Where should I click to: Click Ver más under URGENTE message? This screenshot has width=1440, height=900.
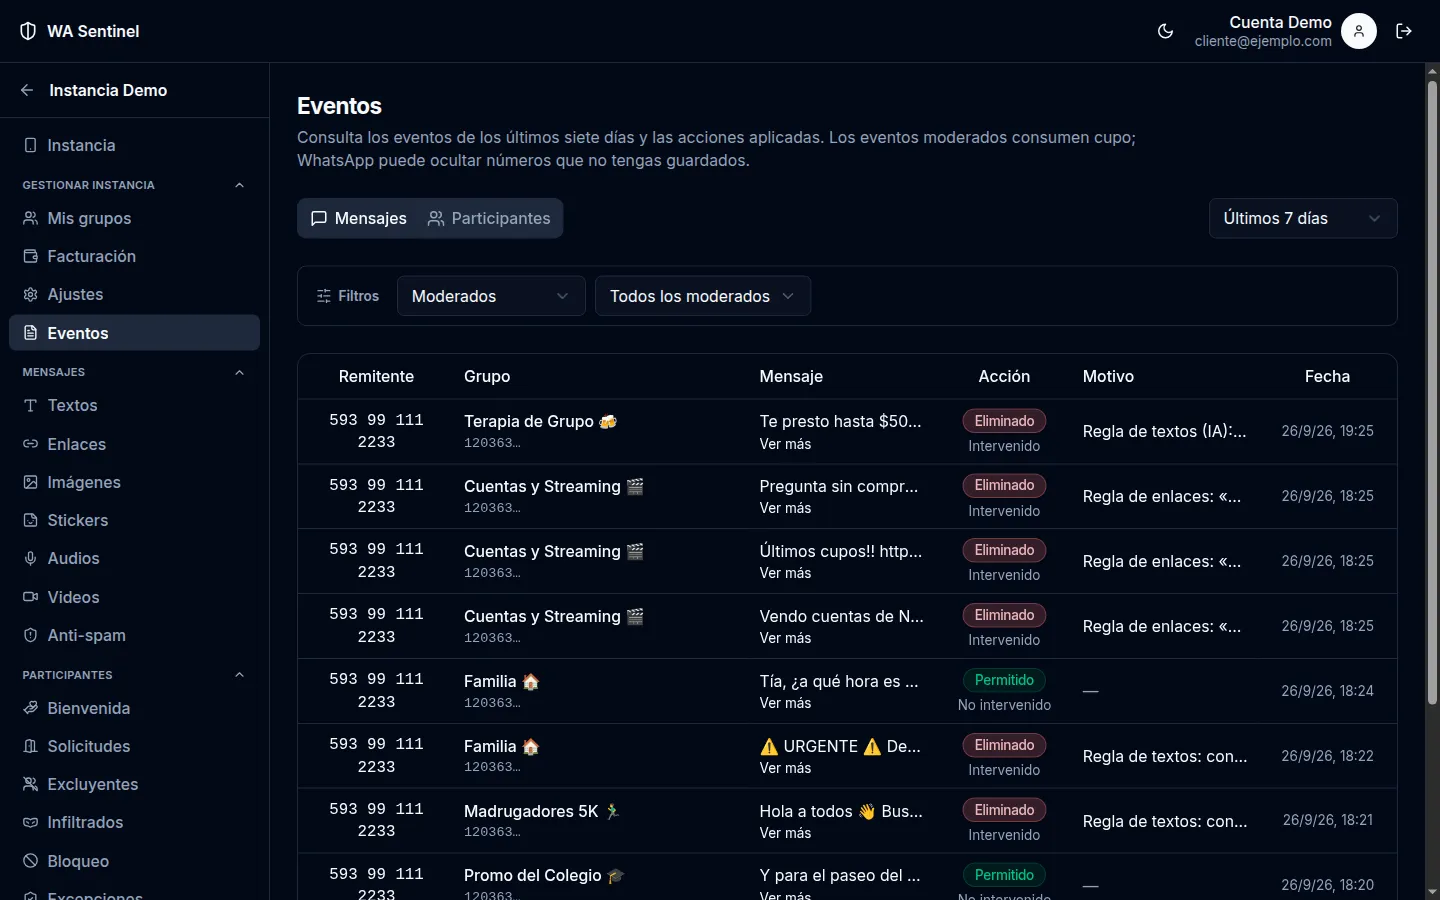click(x=785, y=768)
